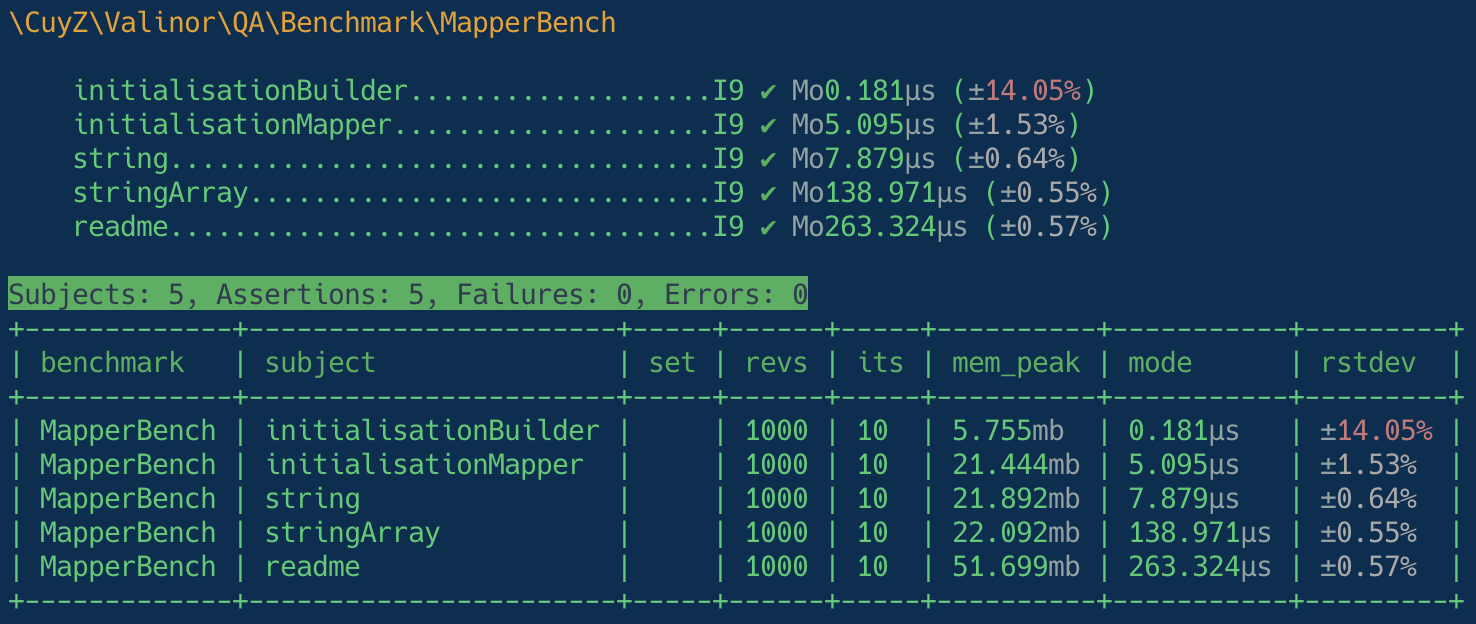This screenshot has height=624, width=1476.
Task: Click the MapperBench namespace path at top
Action: coord(312,23)
